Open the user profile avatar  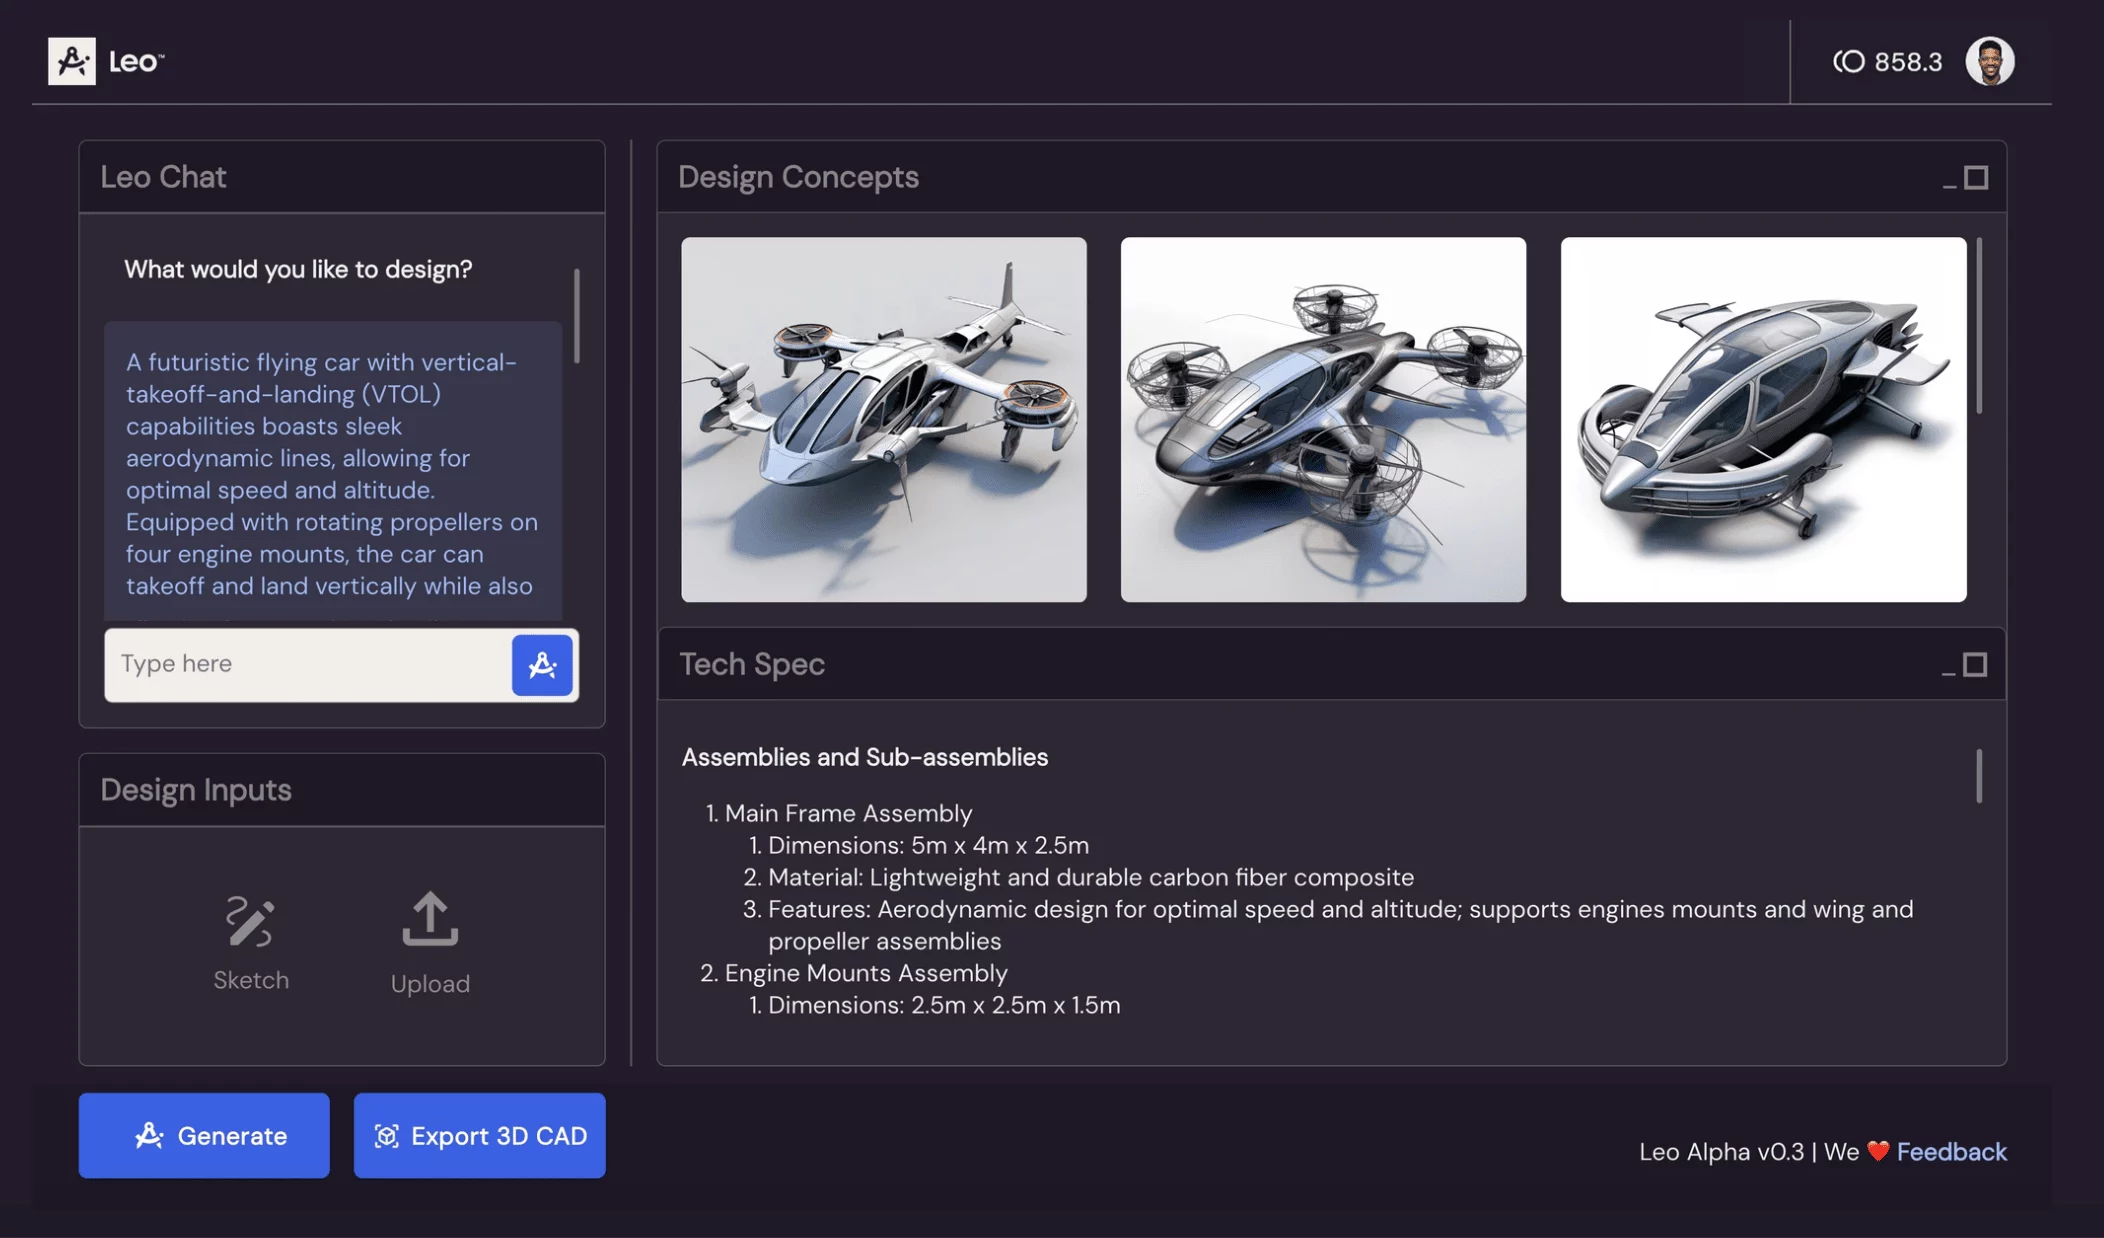(1991, 61)
